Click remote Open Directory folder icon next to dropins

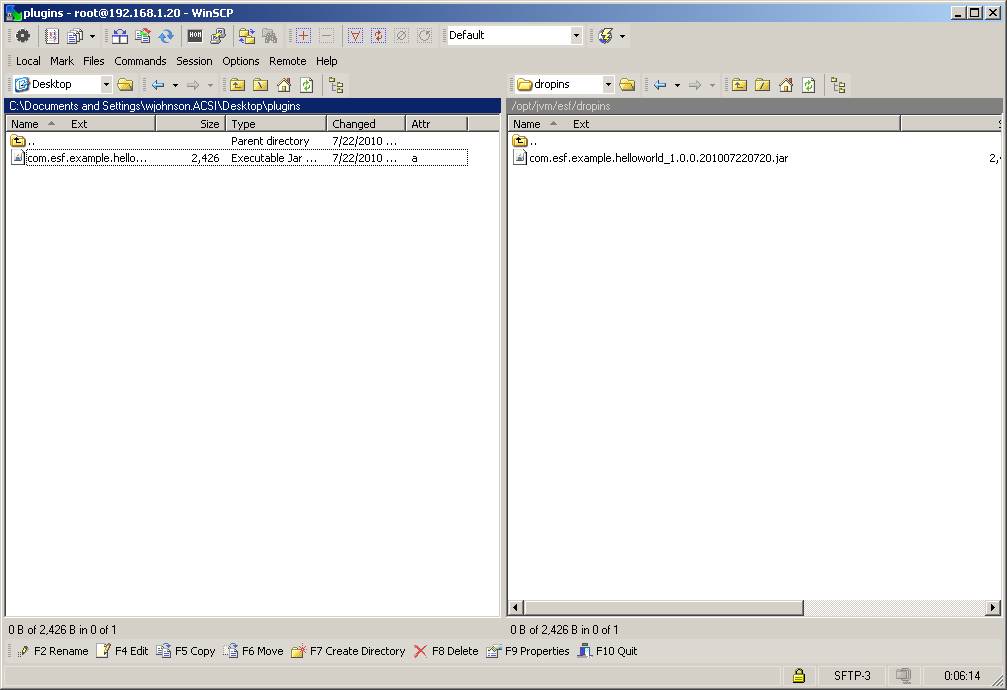pos(627,85)
